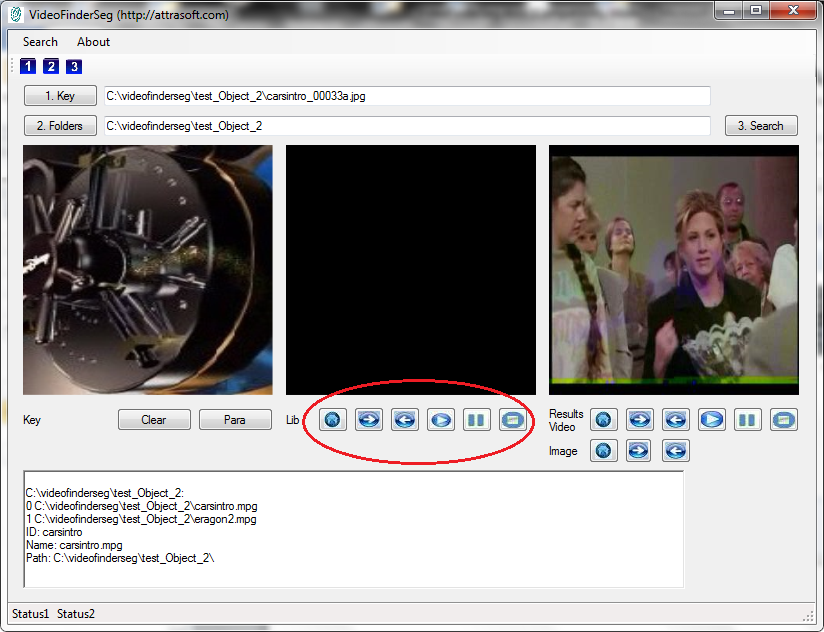
Task: Click the Lib next arrow button
Action: (x=368, y=420)
